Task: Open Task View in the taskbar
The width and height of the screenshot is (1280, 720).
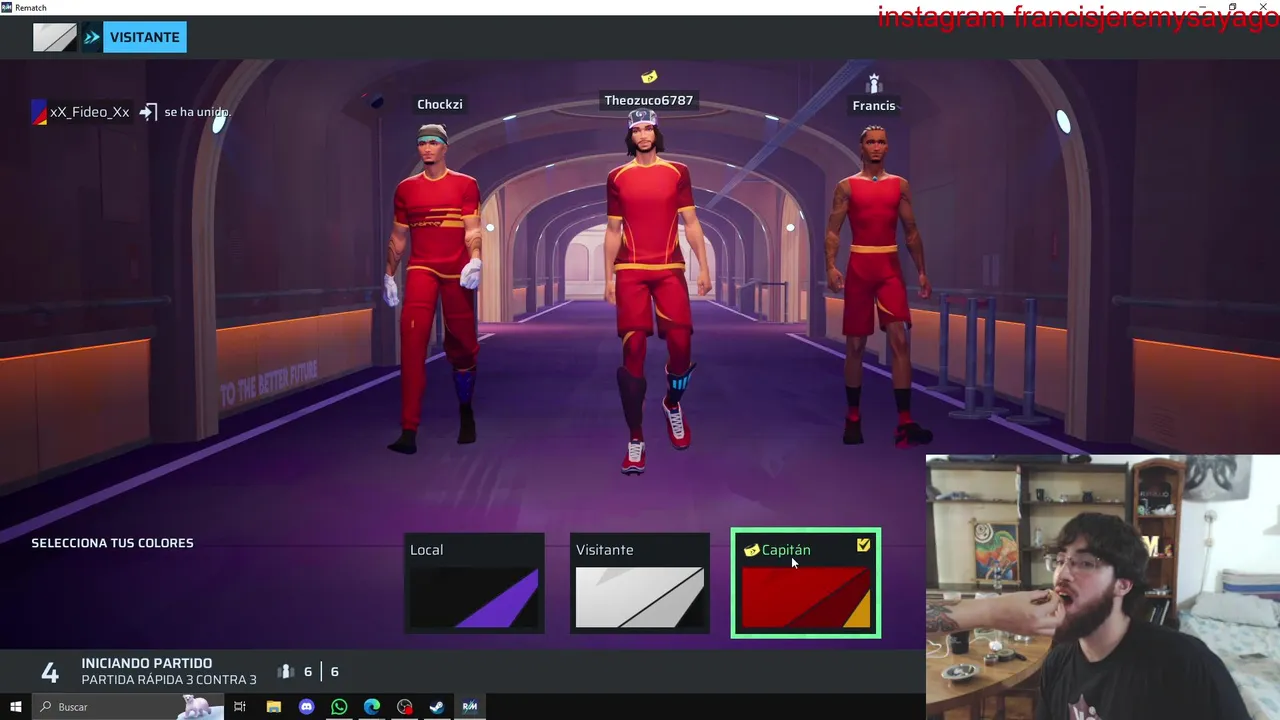Action: pyautogui.click(x=240, y=707)
